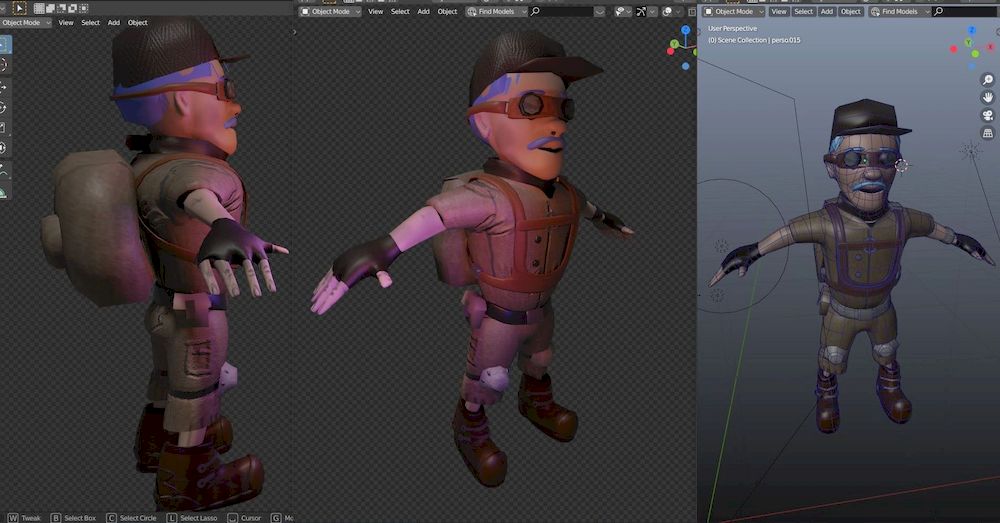Activate the Annotate tool in left toolbar
This screenshot has width=1000, height=523.
click(x=3, y=170)
